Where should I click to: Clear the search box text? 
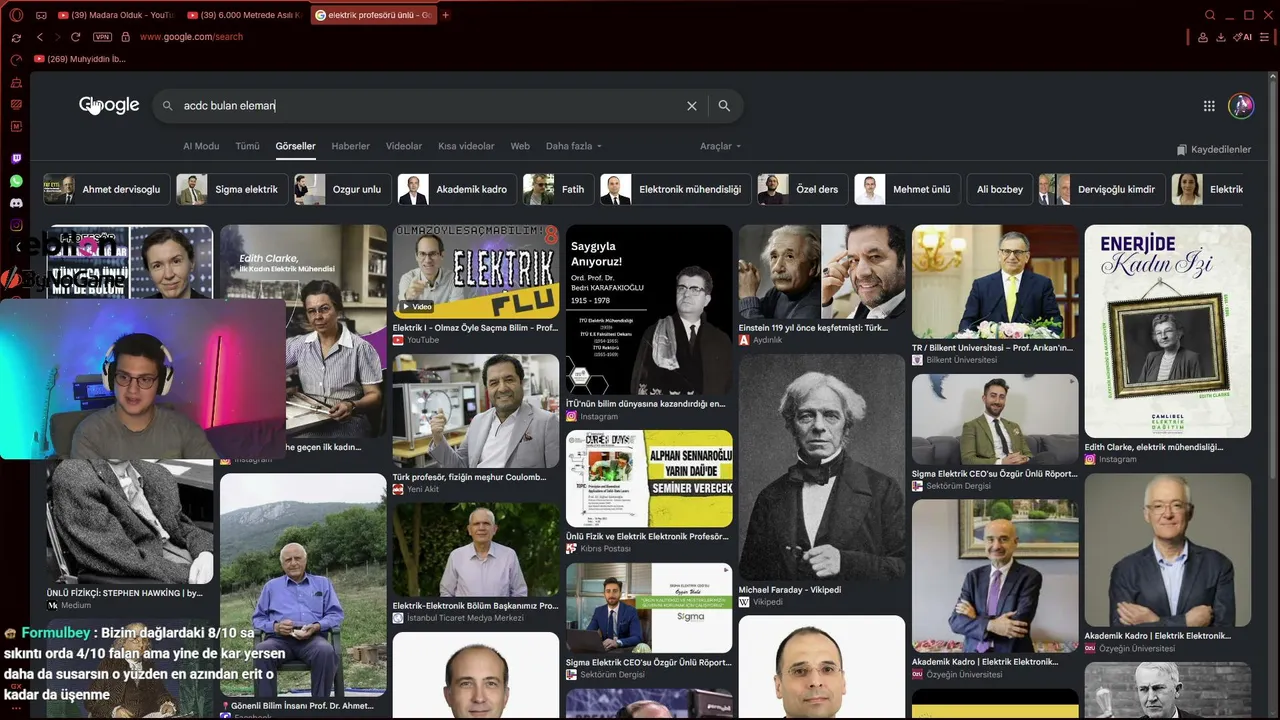691,106
